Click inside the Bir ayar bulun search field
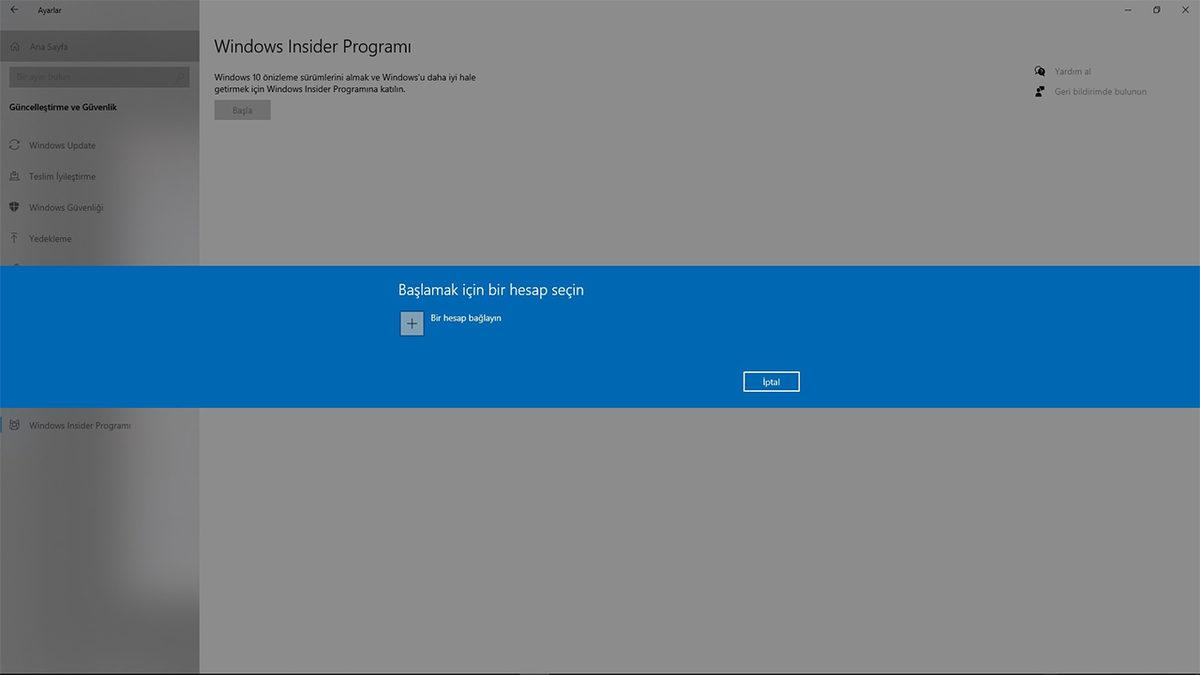Viewport: 1200px width, 675px height. tap(90, 76)
